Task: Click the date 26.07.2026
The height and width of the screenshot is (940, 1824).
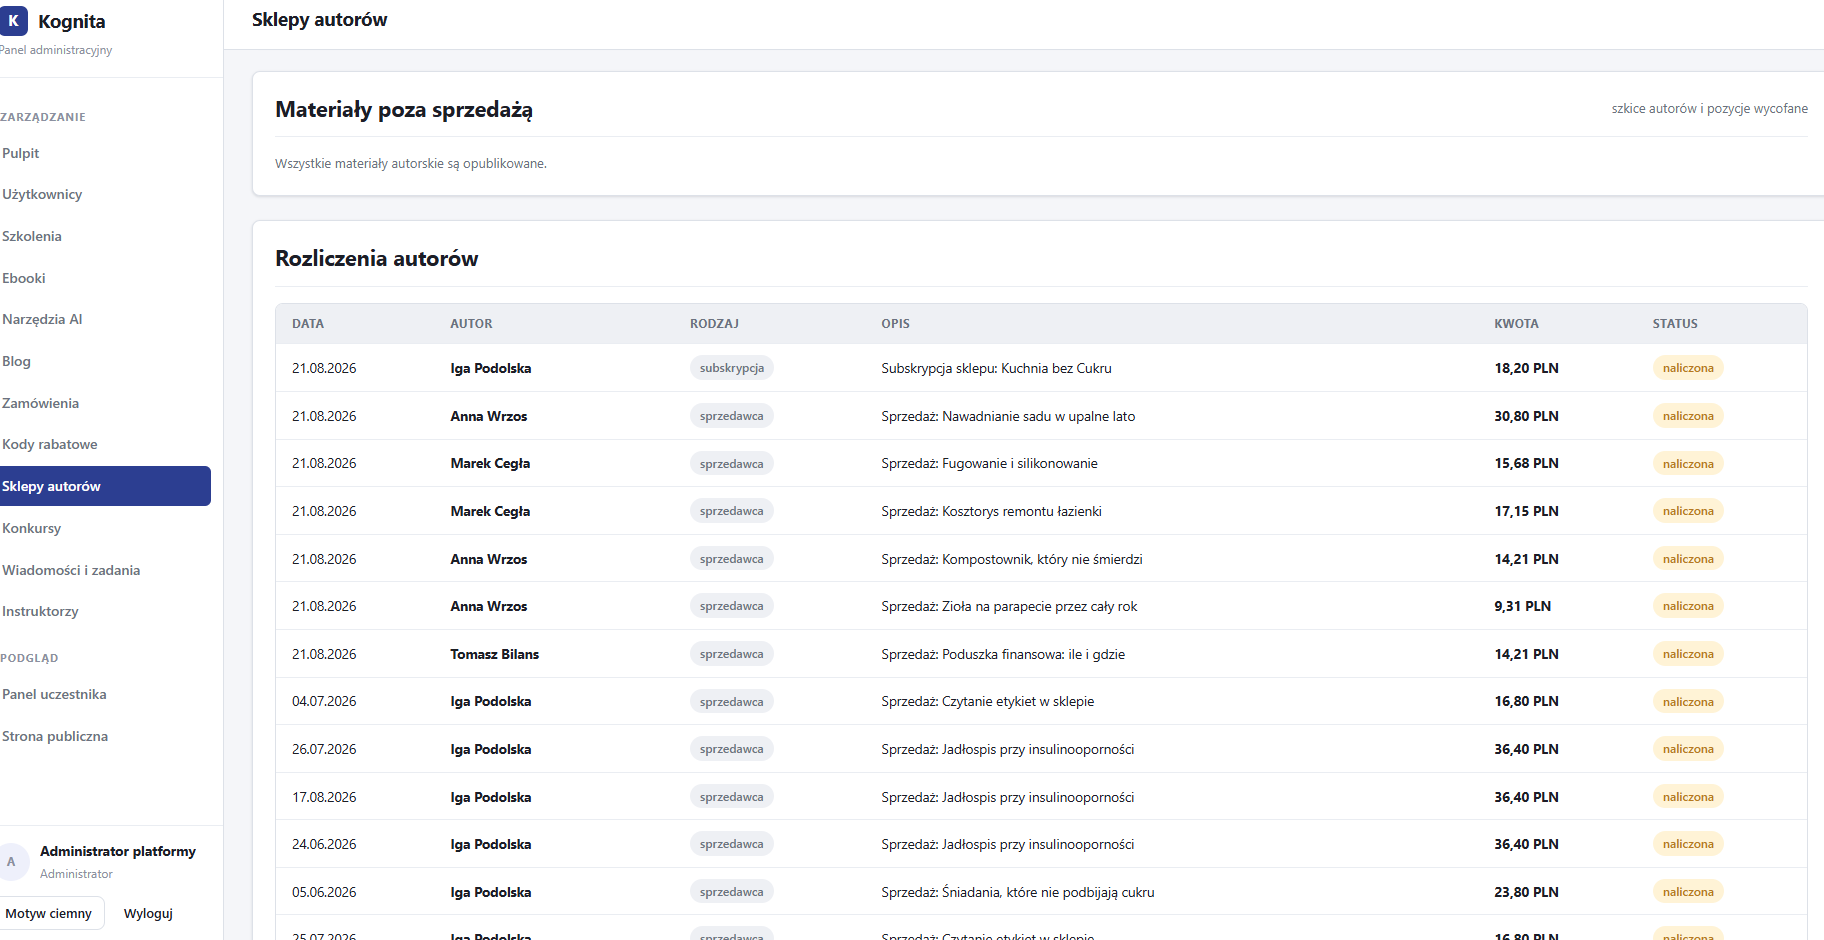Action: (324, 749)
